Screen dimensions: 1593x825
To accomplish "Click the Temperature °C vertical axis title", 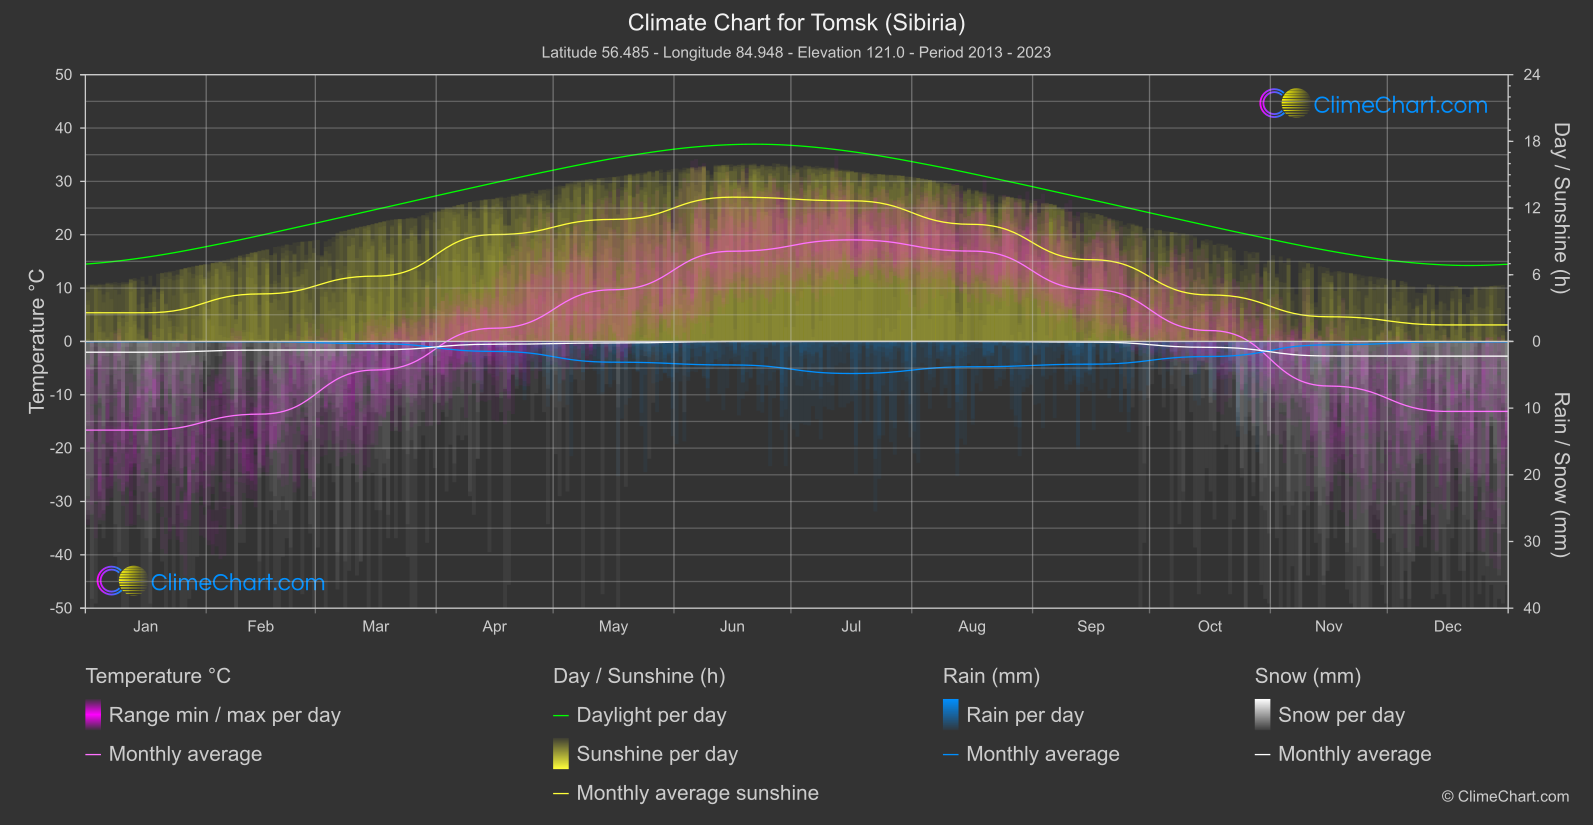I will (x=37, y=341).
